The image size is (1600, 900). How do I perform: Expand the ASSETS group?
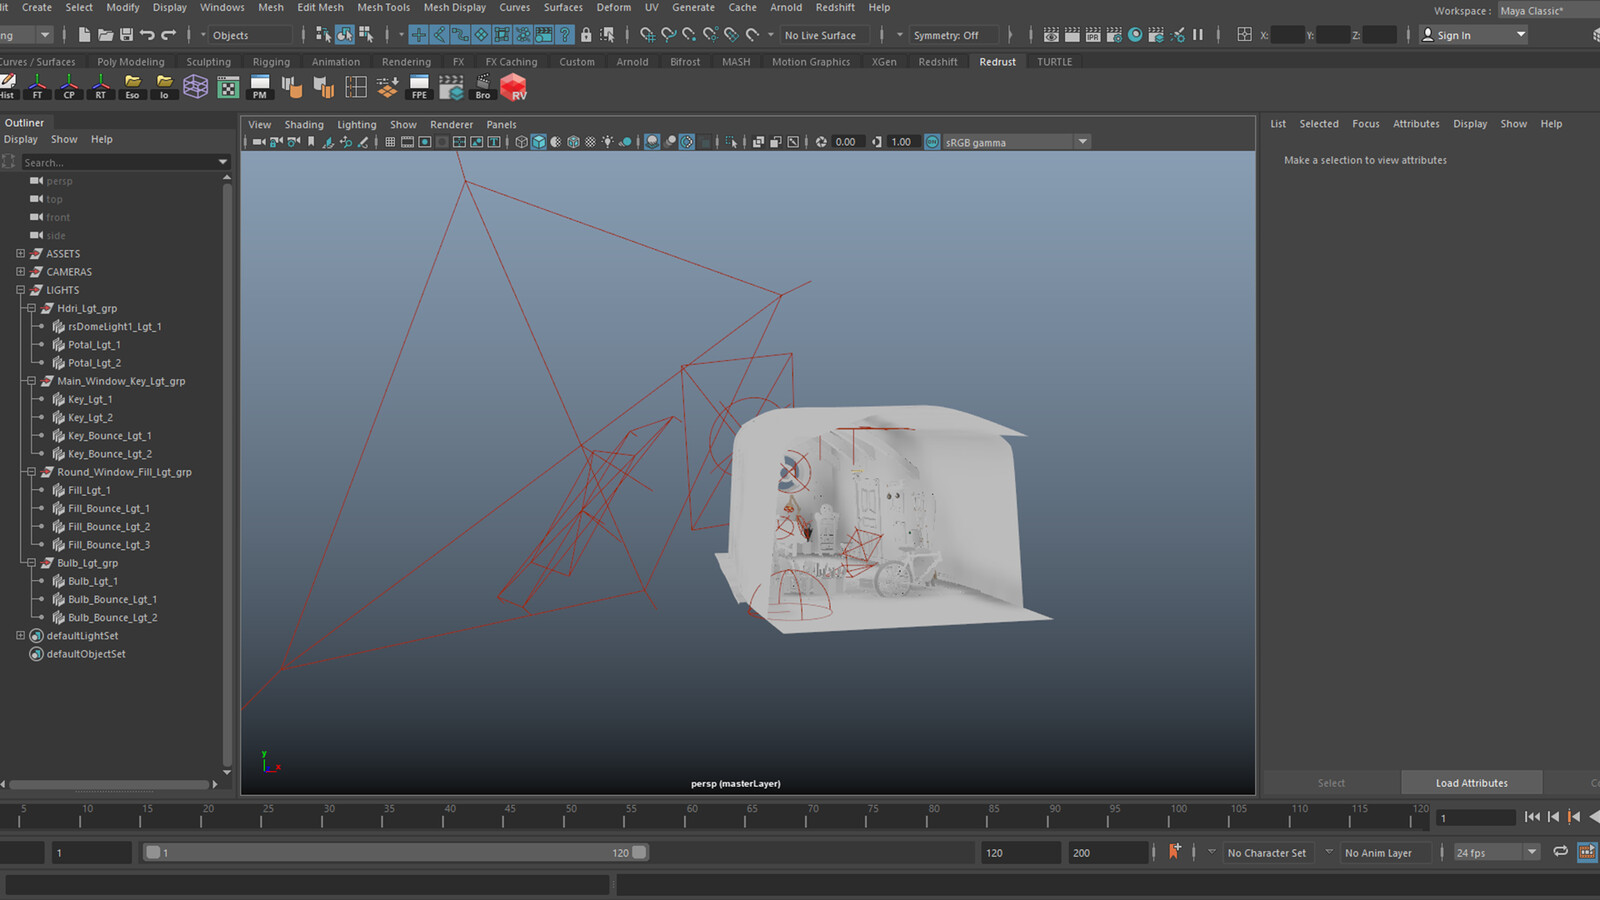click(x=20, y=254)
